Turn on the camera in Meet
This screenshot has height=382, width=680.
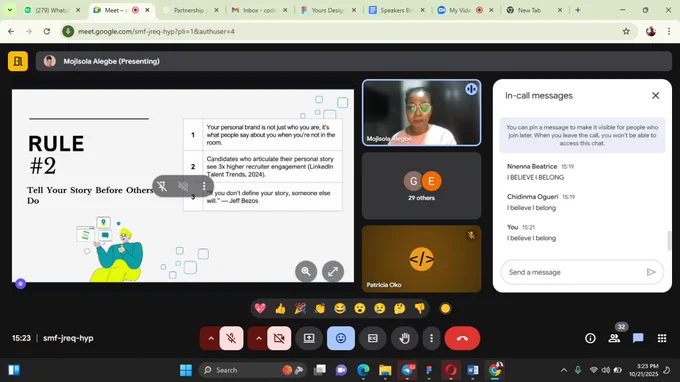279,338
